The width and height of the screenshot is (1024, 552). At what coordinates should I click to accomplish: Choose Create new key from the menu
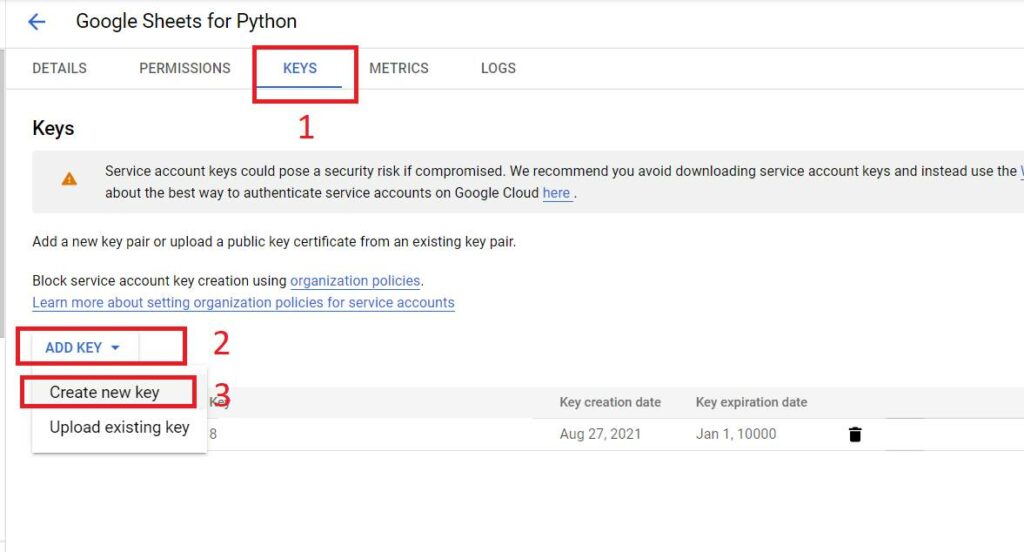pyautogui.click(x=105, y=392)
